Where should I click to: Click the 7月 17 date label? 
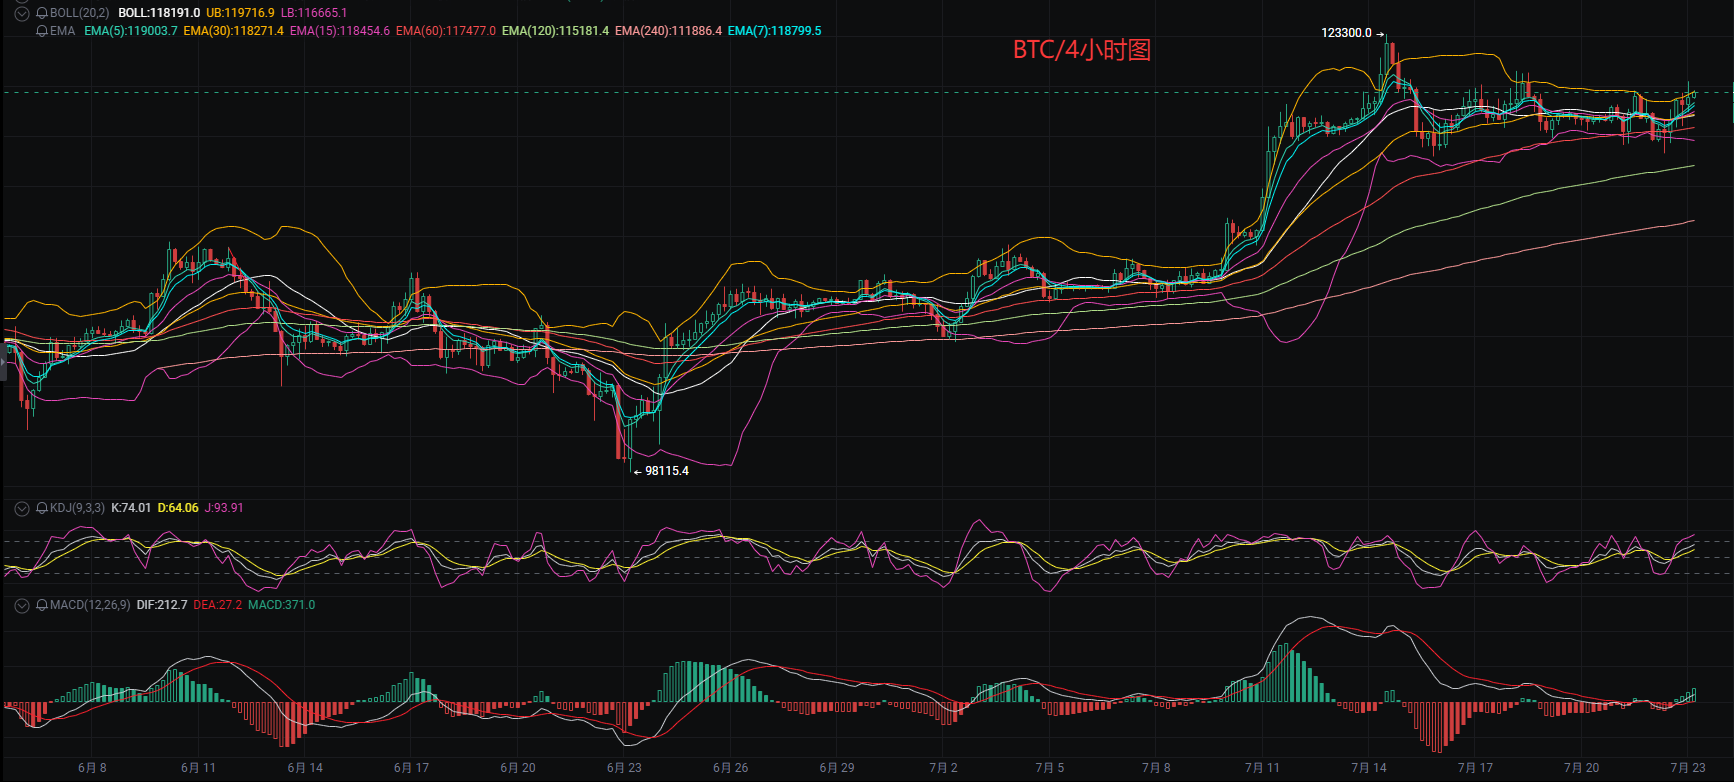click(1475, 768)
